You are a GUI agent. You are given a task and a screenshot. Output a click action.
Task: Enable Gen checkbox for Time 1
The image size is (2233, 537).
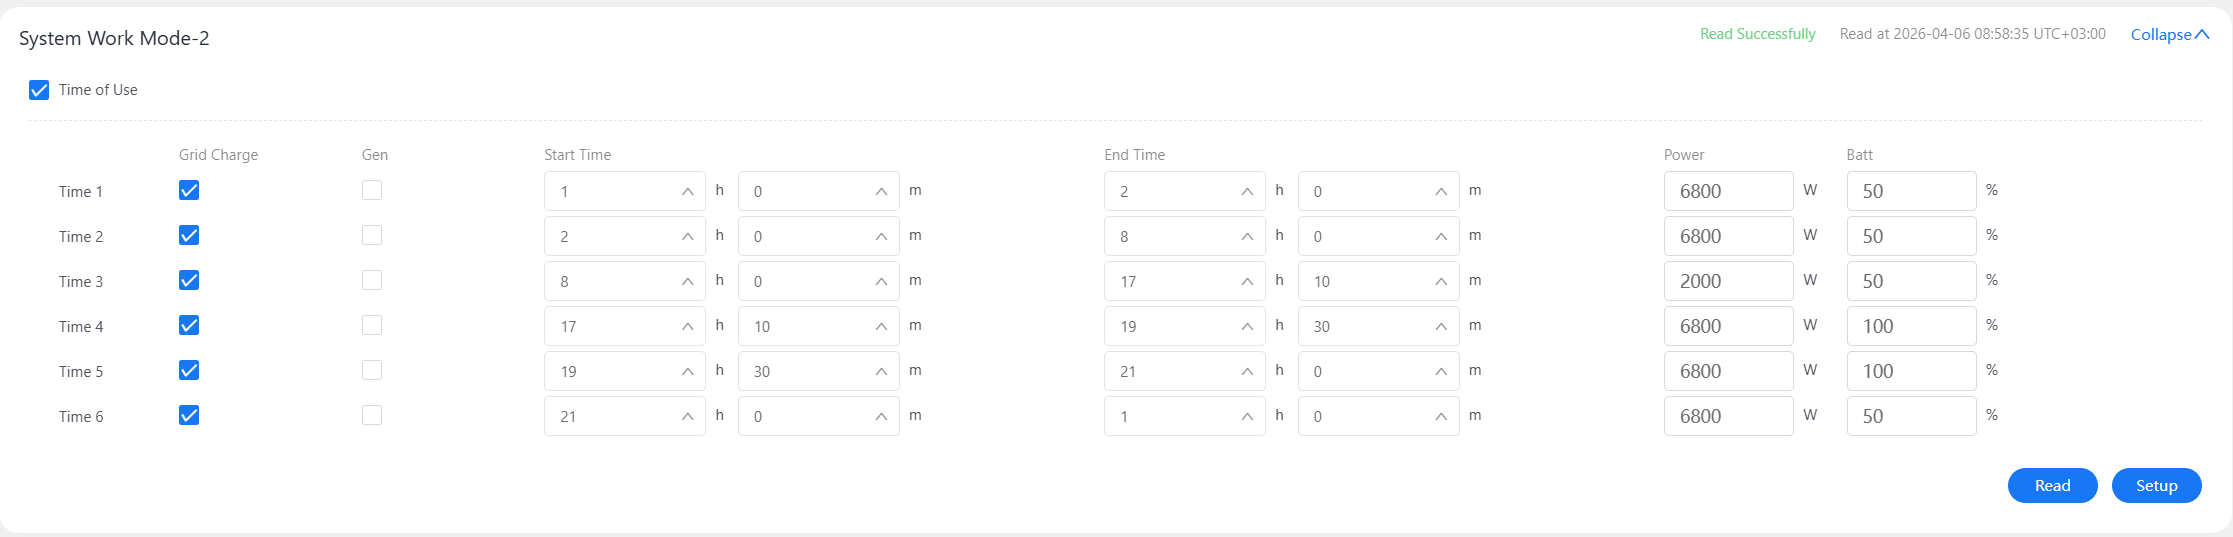(x=372, y=190)
